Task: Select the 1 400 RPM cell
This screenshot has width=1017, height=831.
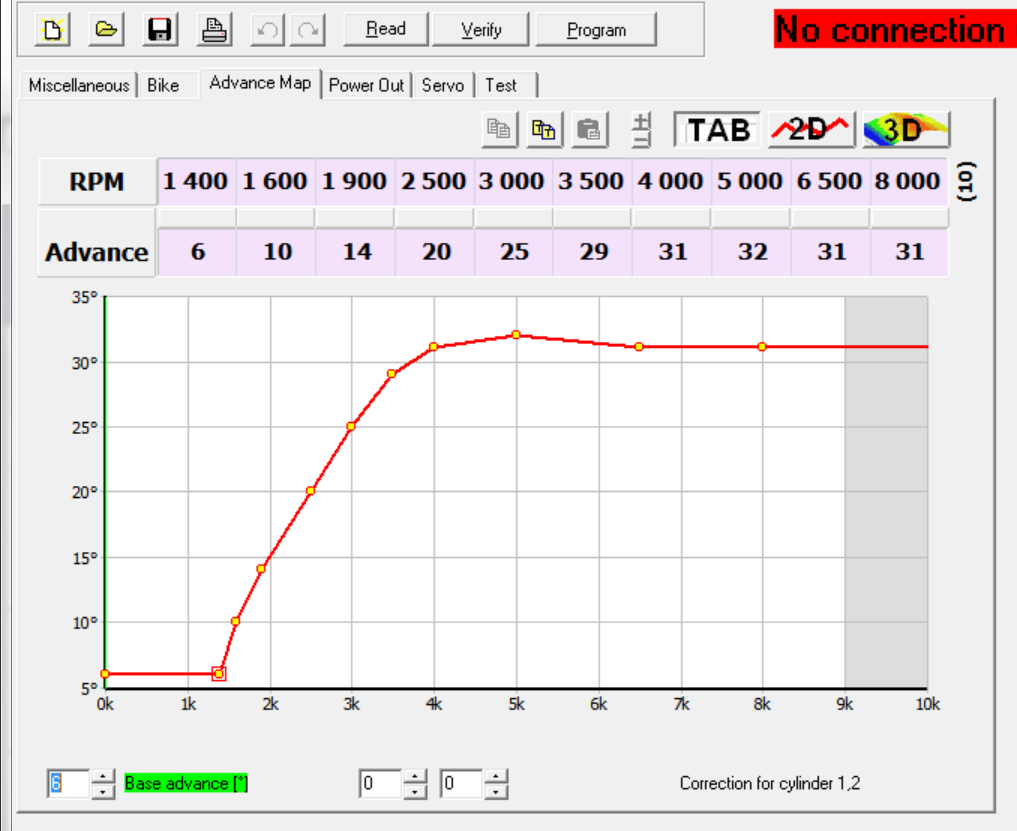Action: coord(197,181)
